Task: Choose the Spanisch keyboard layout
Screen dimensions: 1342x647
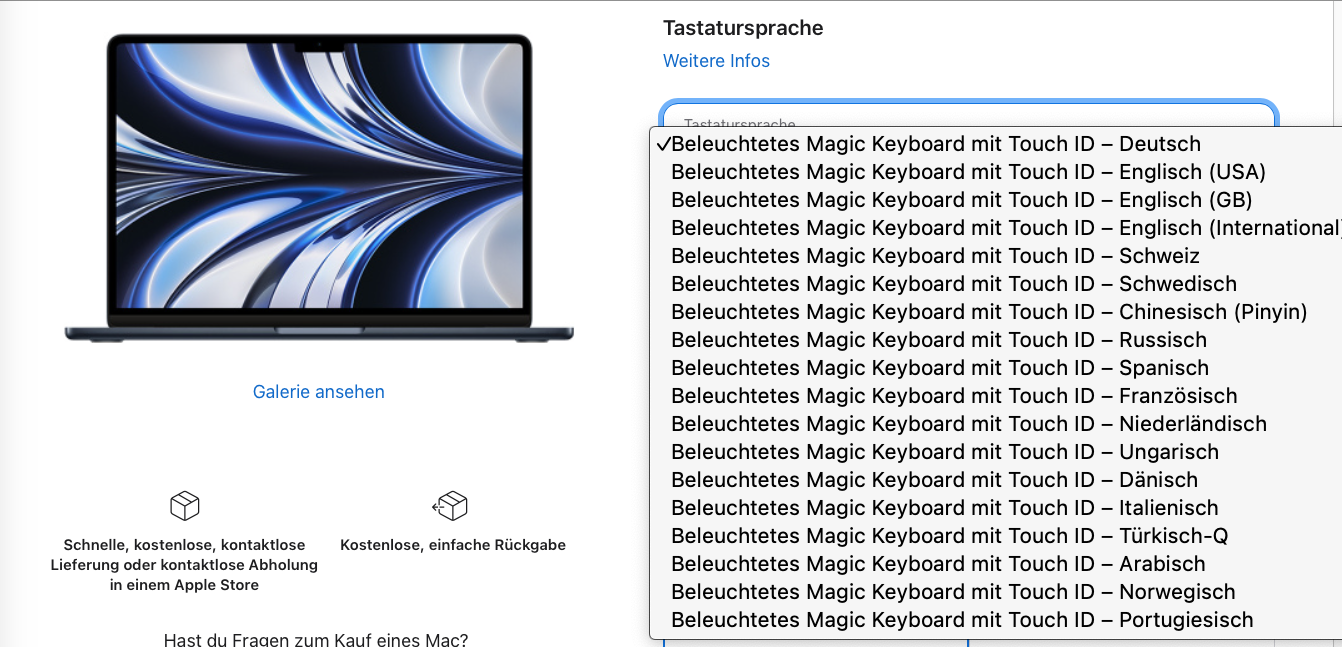Action: (x=995, y=368)
